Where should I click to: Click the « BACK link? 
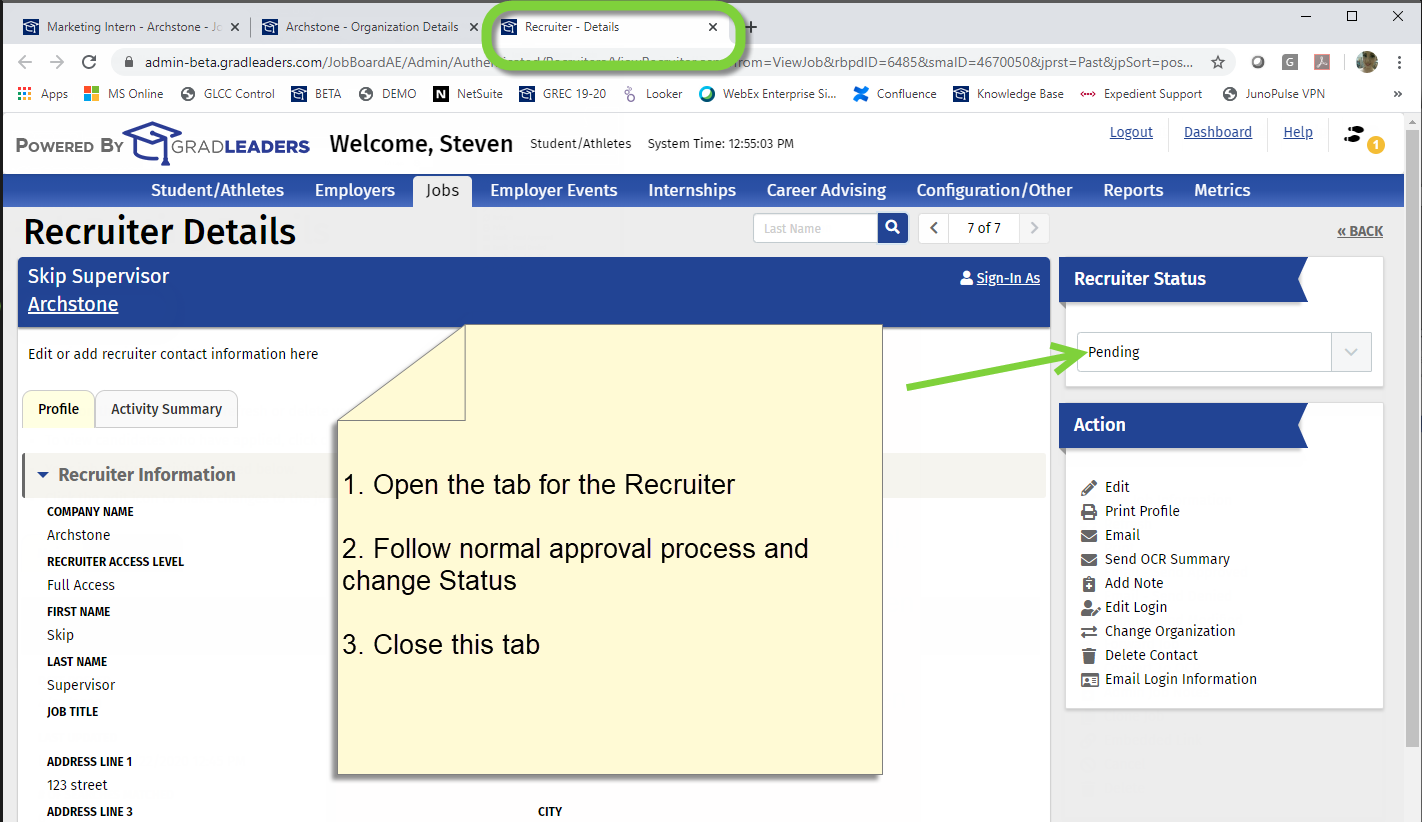pos(1360,231)
